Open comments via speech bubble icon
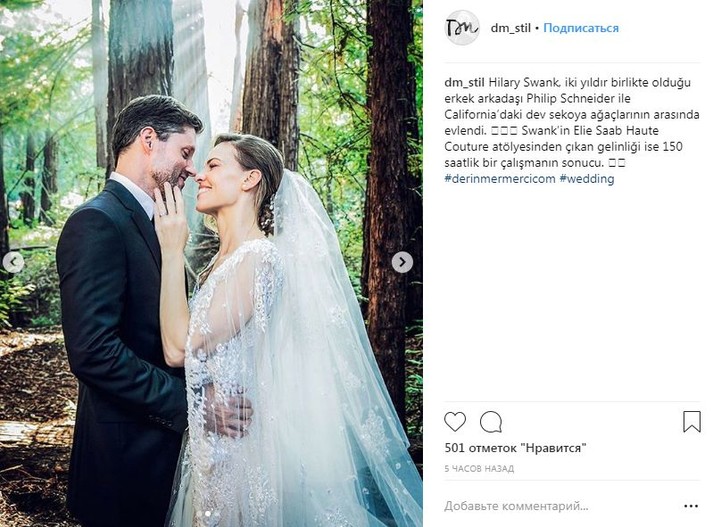The width and height of the screenshot is (713, 527). (491, 422)
